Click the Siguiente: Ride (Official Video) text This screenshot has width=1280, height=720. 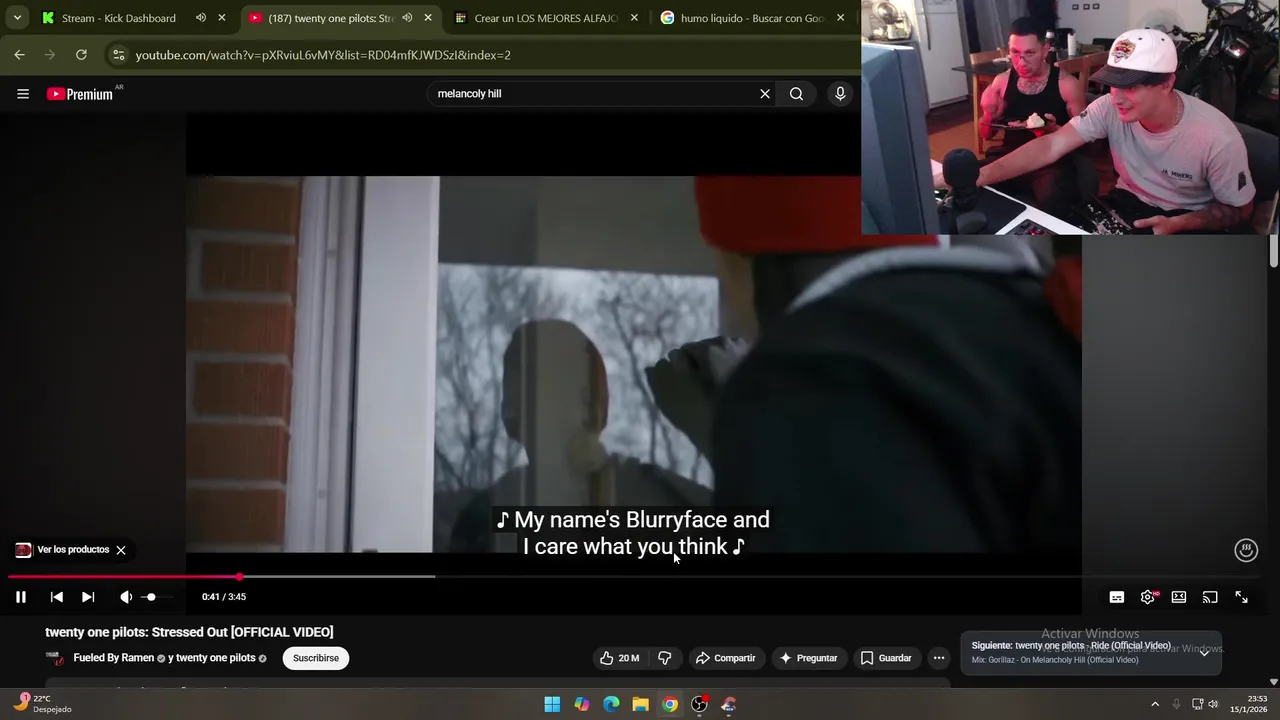[1071, 646]
